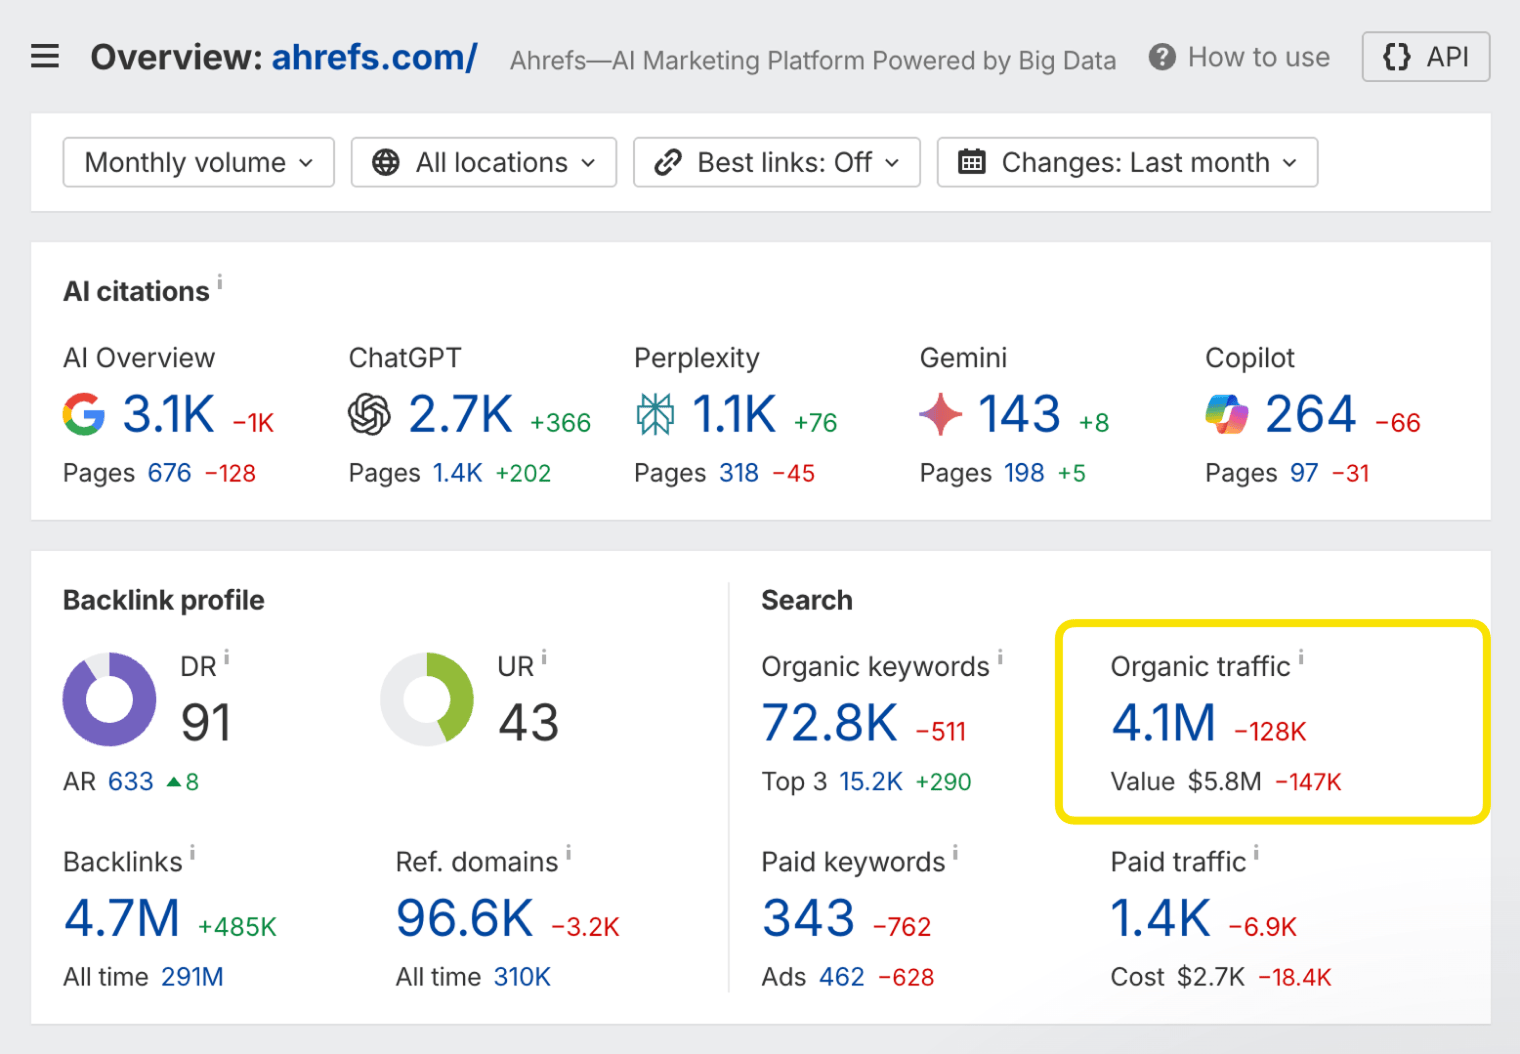The height and width of the screenshot is (1054, 1520).
Task: Click the info icon beside Organic traffic
Action: pyautogui.click(x=1301, y=658)
